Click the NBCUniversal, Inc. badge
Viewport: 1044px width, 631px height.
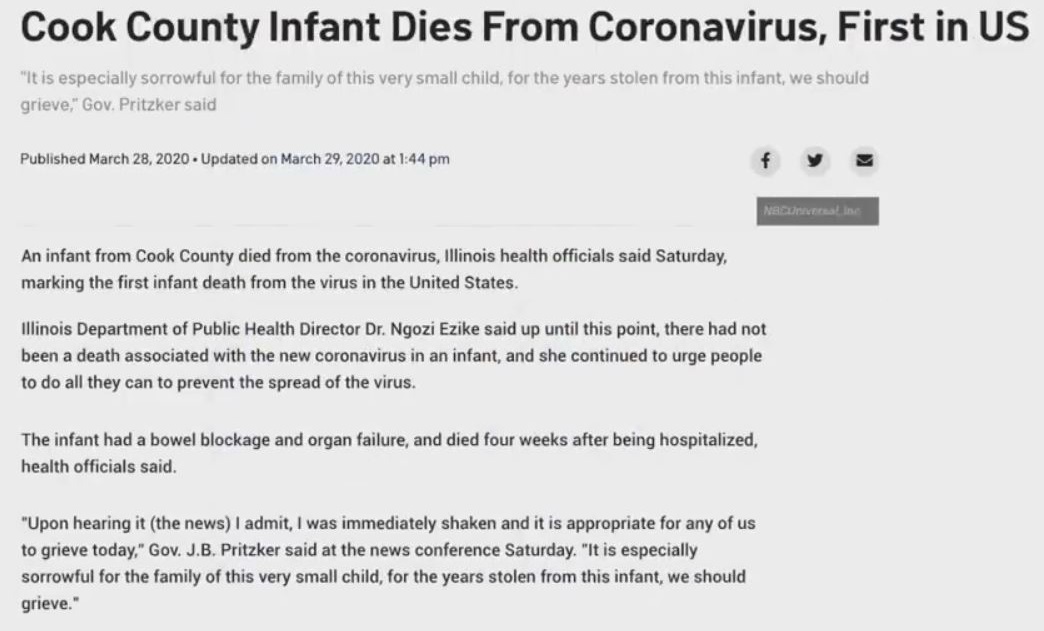coord(817,211)
